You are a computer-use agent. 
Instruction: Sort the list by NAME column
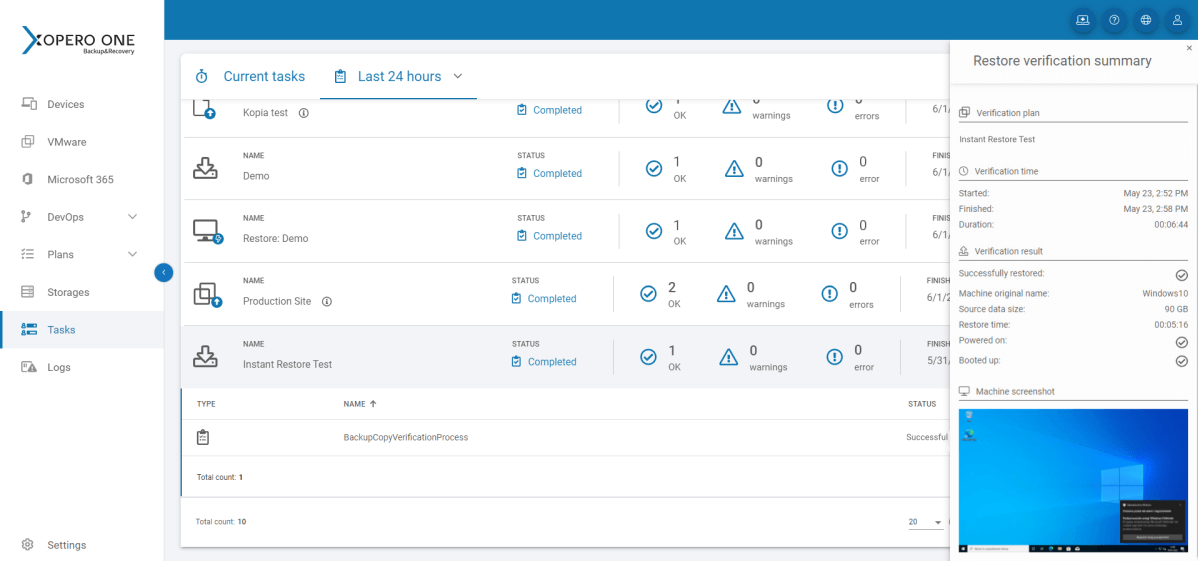pos(360,404)
